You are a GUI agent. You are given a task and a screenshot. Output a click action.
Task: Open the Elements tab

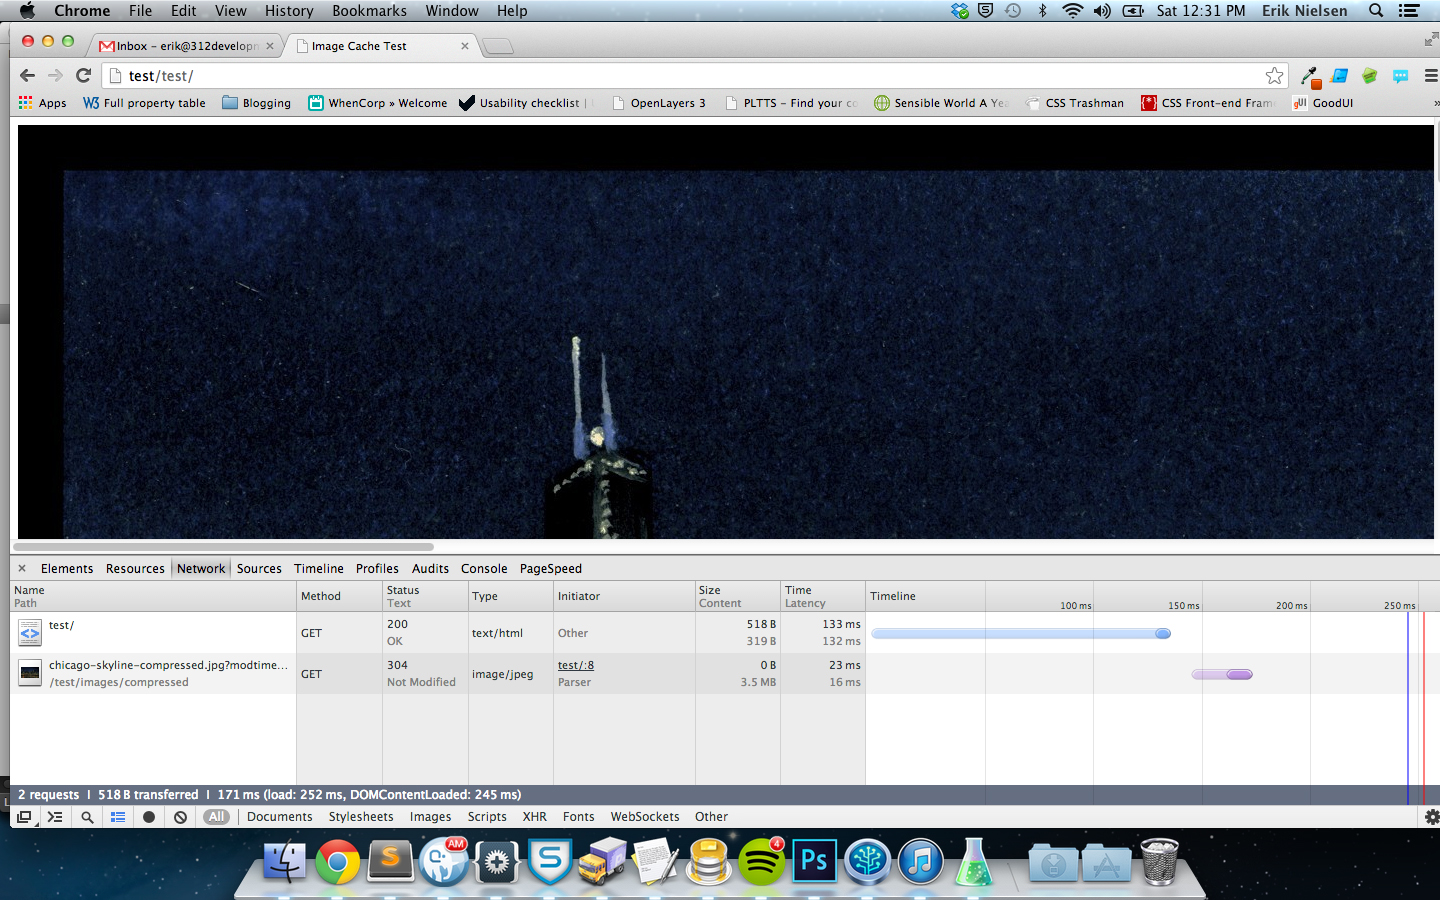click(x=67, y=568)
